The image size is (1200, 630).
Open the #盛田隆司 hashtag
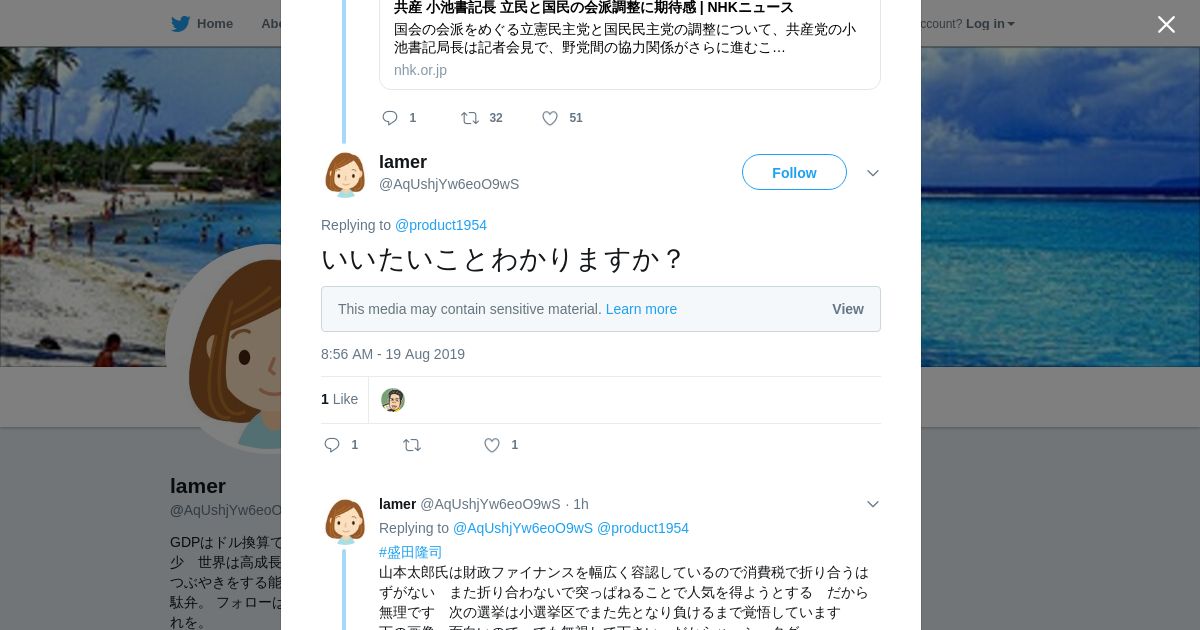coord(410,552)
